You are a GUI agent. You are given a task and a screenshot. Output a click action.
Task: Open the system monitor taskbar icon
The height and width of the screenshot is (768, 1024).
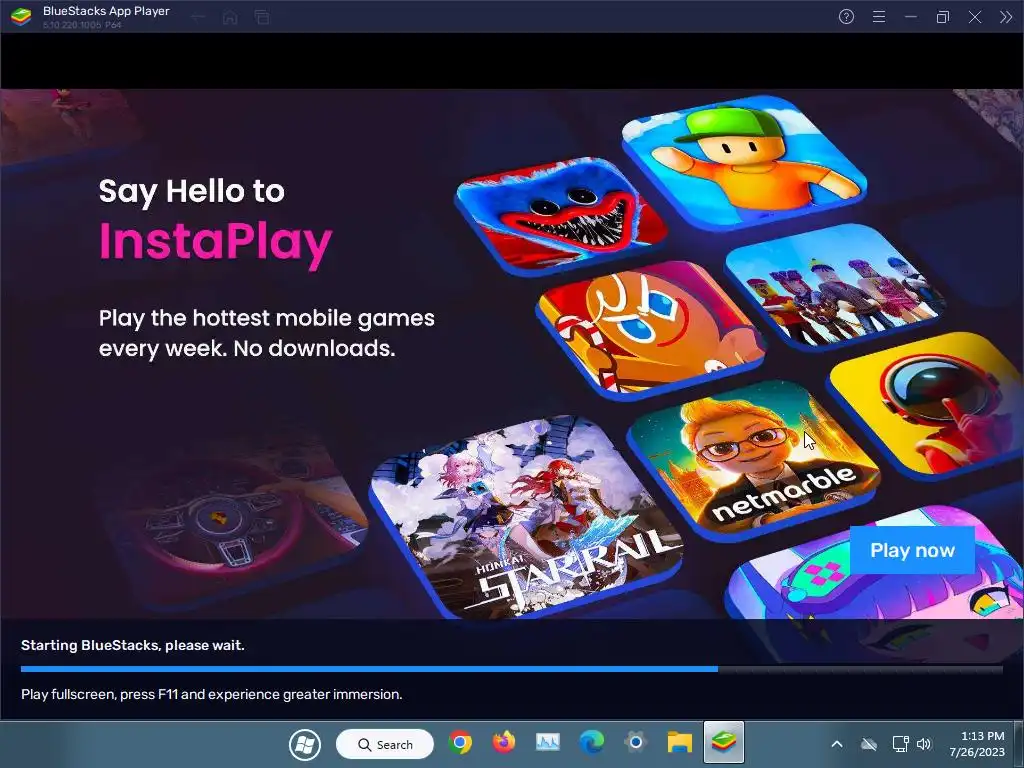(x=547, y=743)
